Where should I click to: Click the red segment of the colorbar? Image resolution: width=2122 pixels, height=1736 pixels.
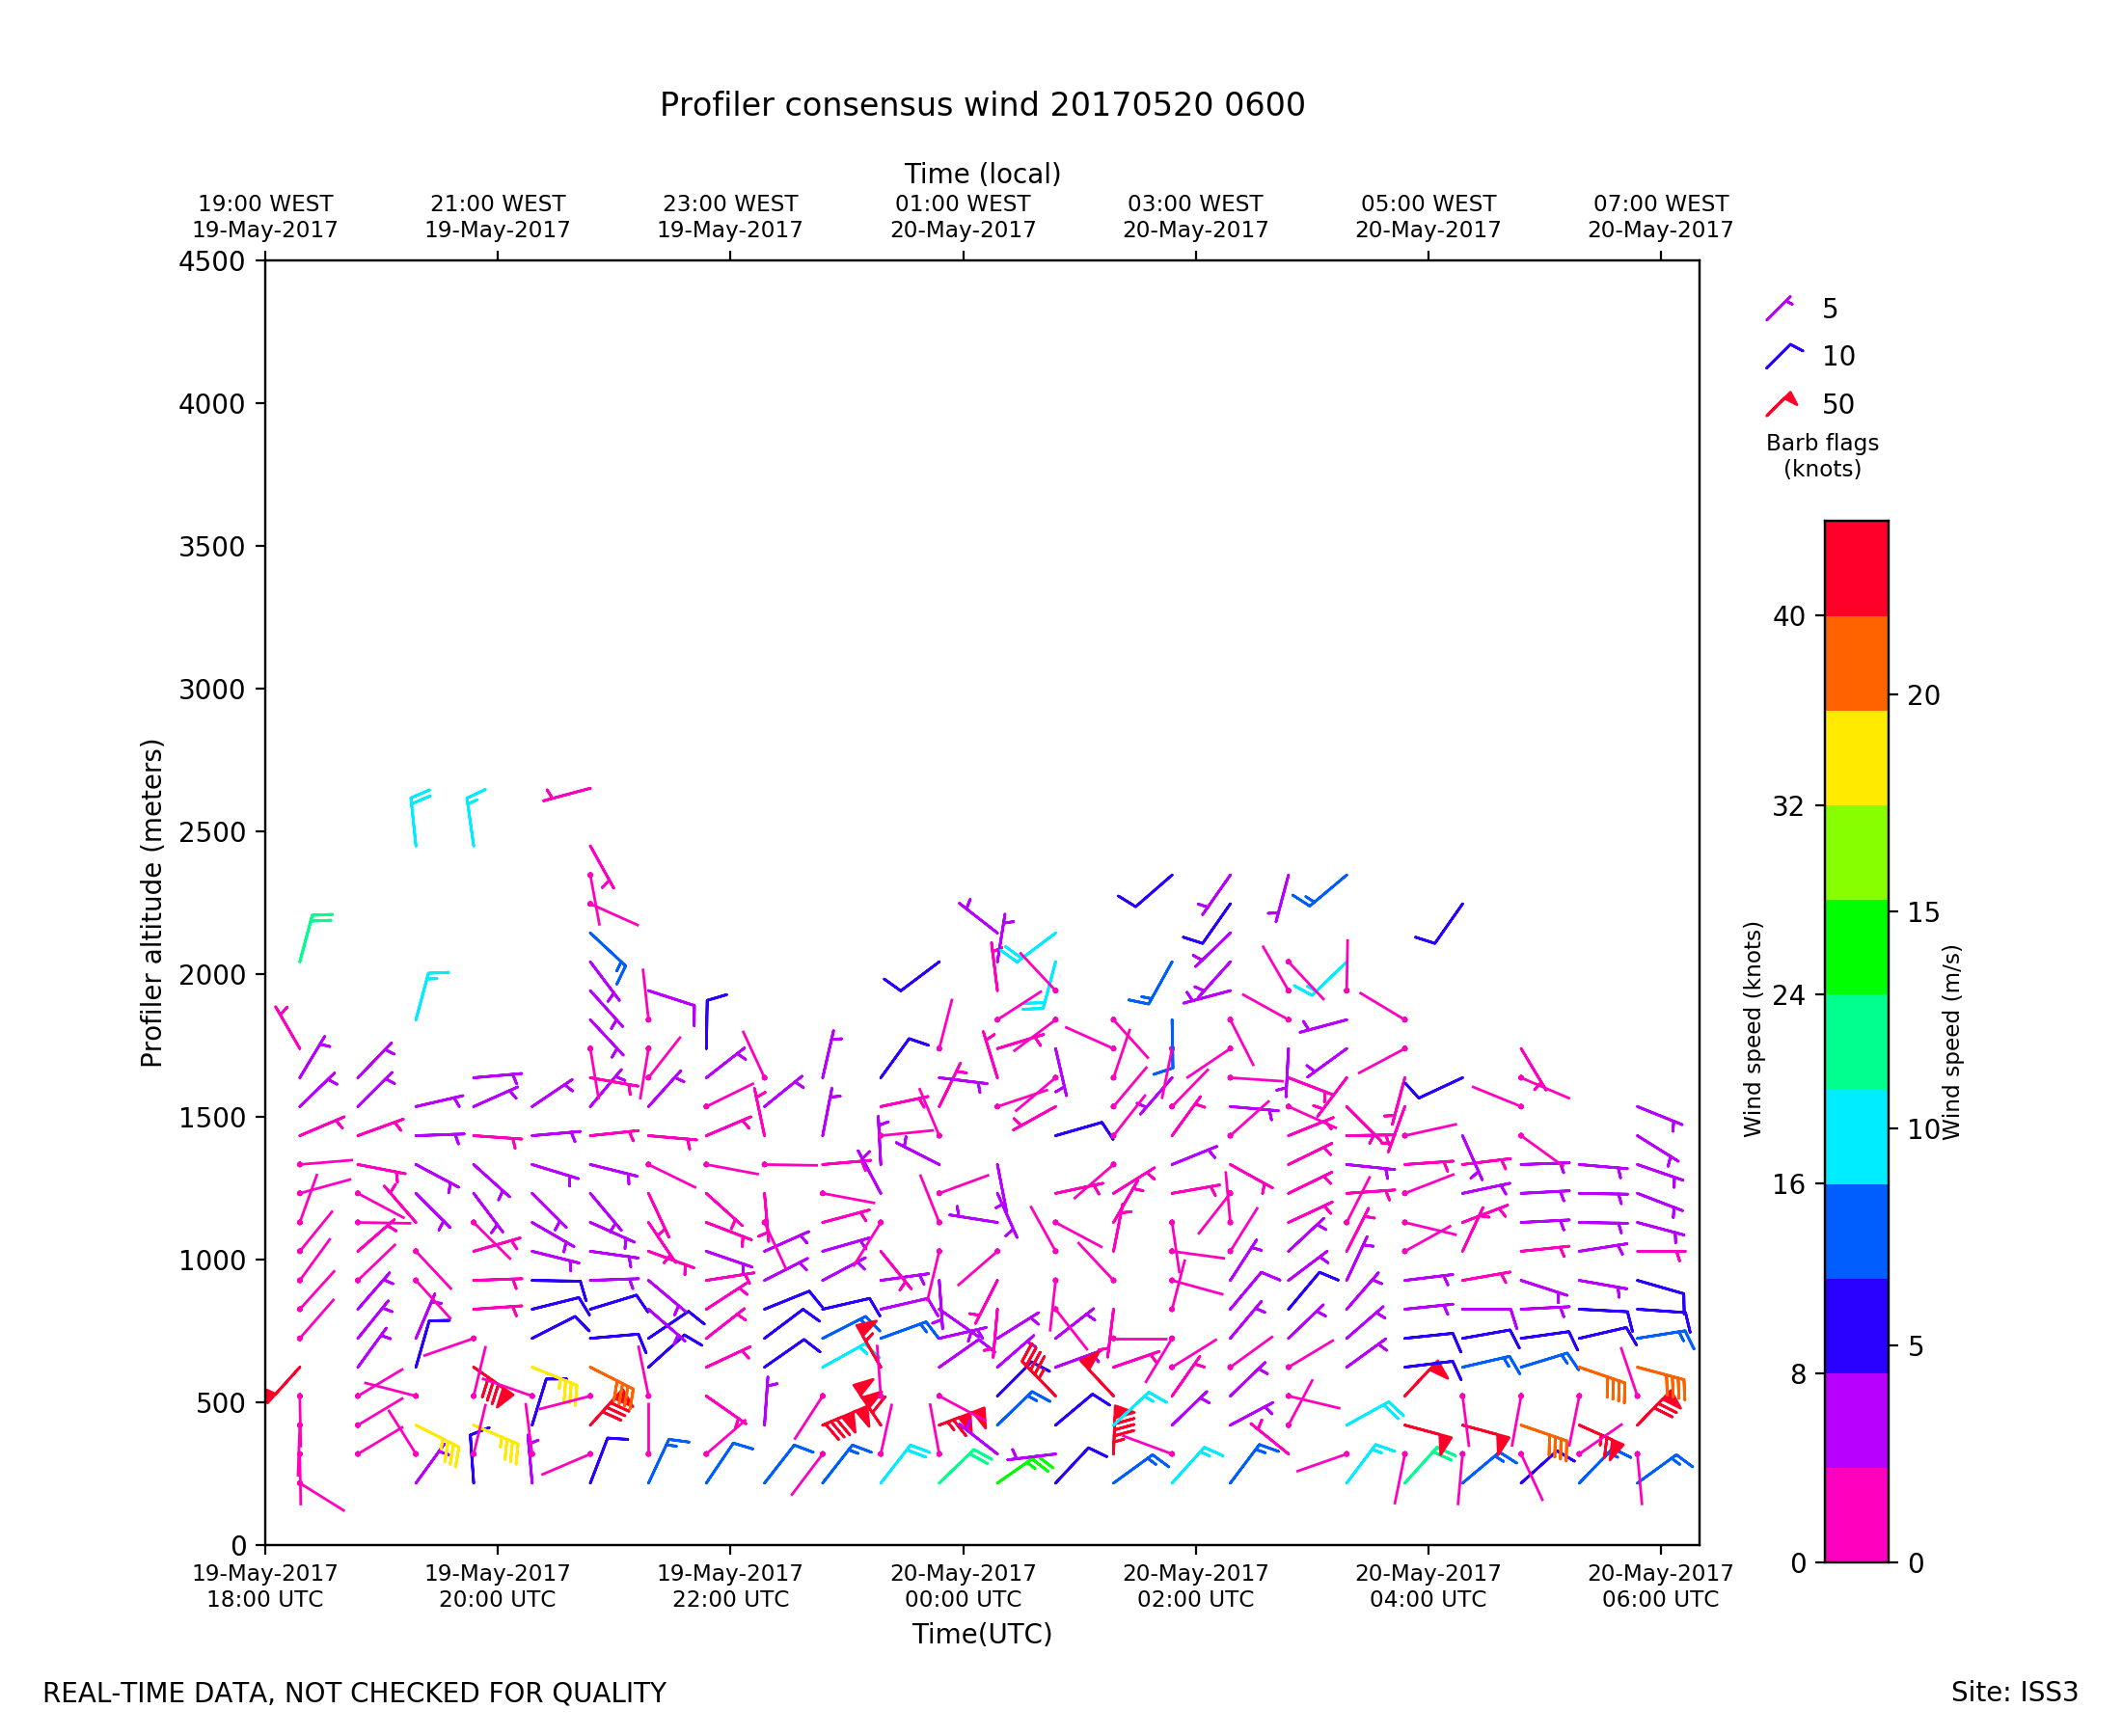pos(1856,568)
